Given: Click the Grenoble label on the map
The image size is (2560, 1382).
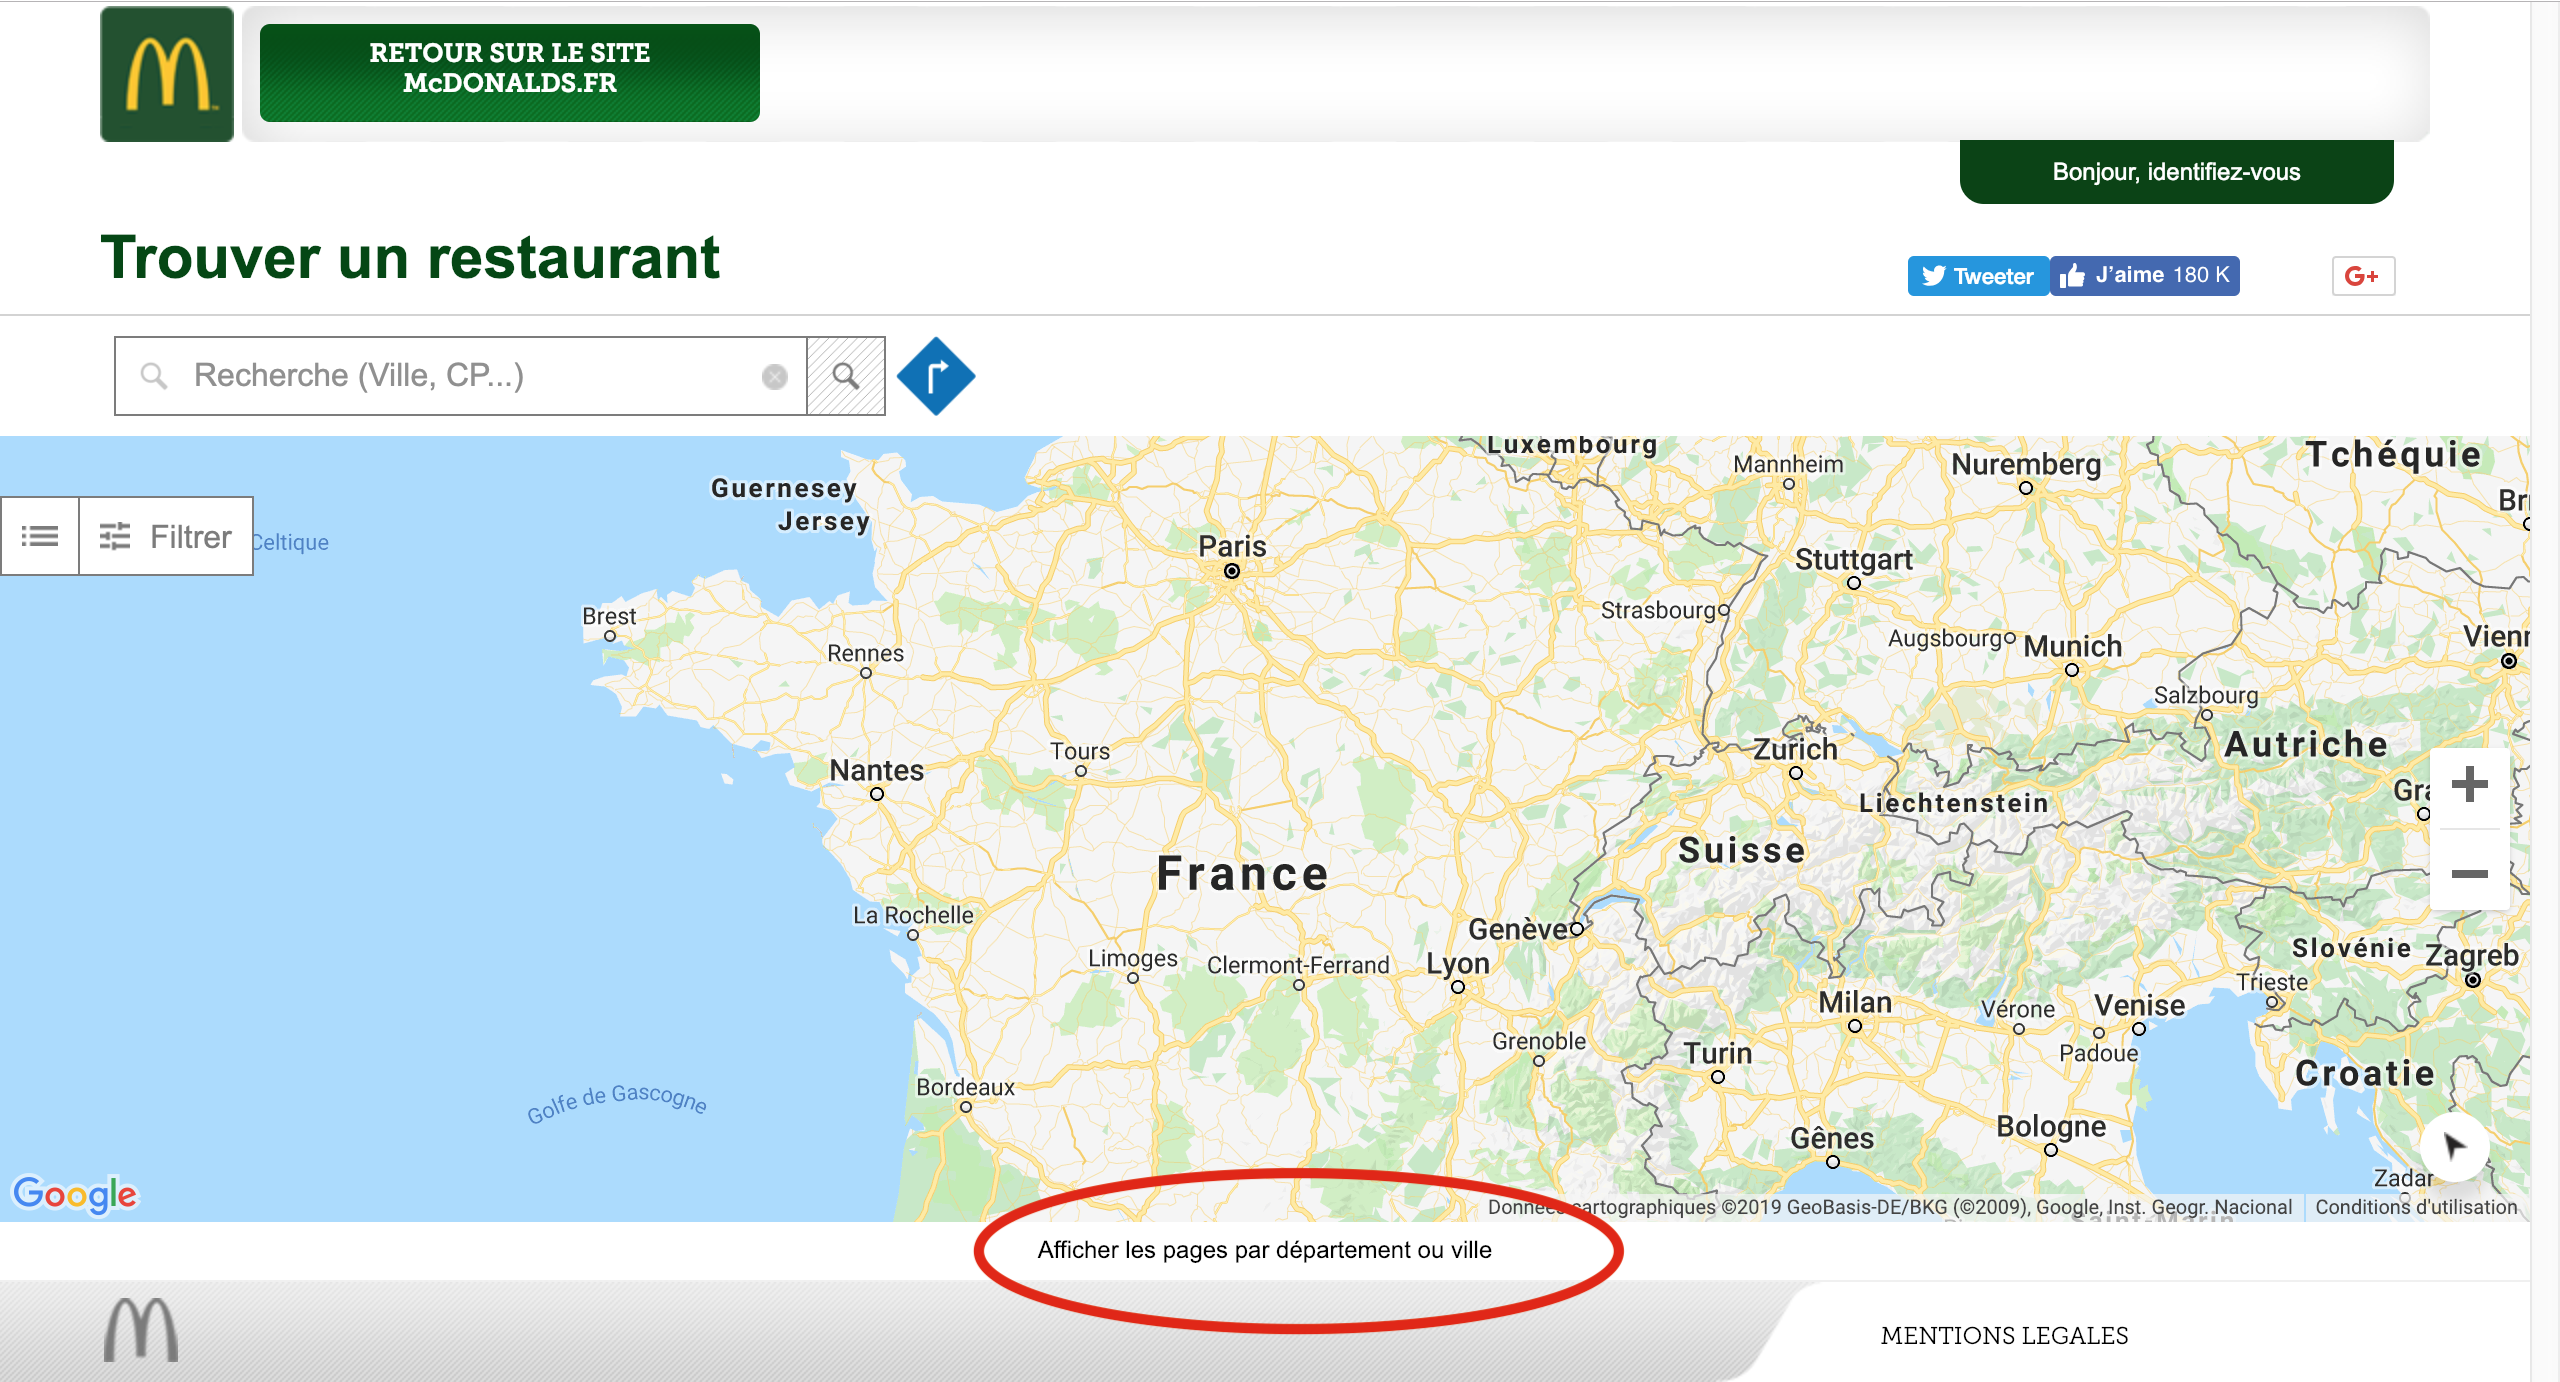Looking at the screenshot, I should point(1539,1041).
